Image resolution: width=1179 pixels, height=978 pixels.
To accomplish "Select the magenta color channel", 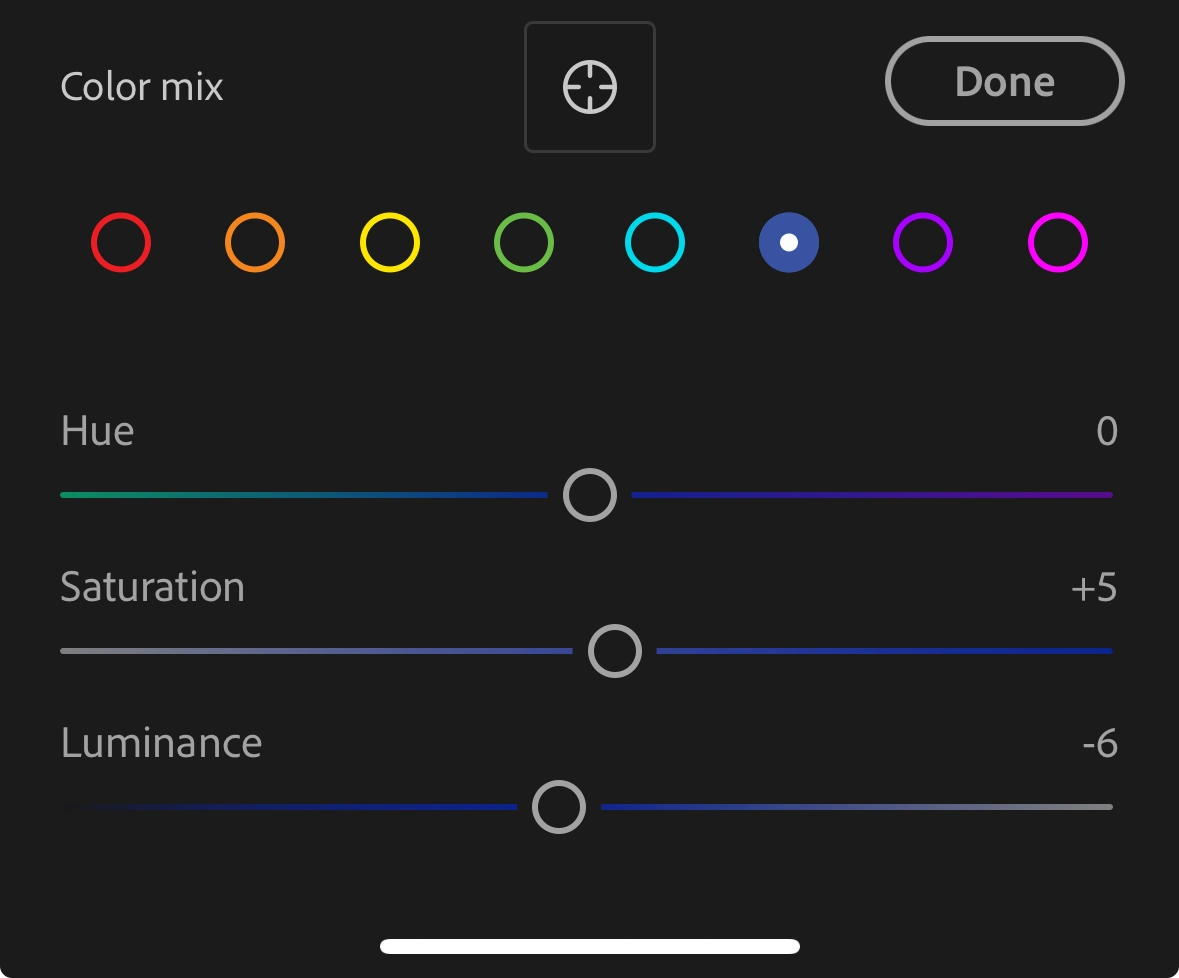I will (1057, 242).
